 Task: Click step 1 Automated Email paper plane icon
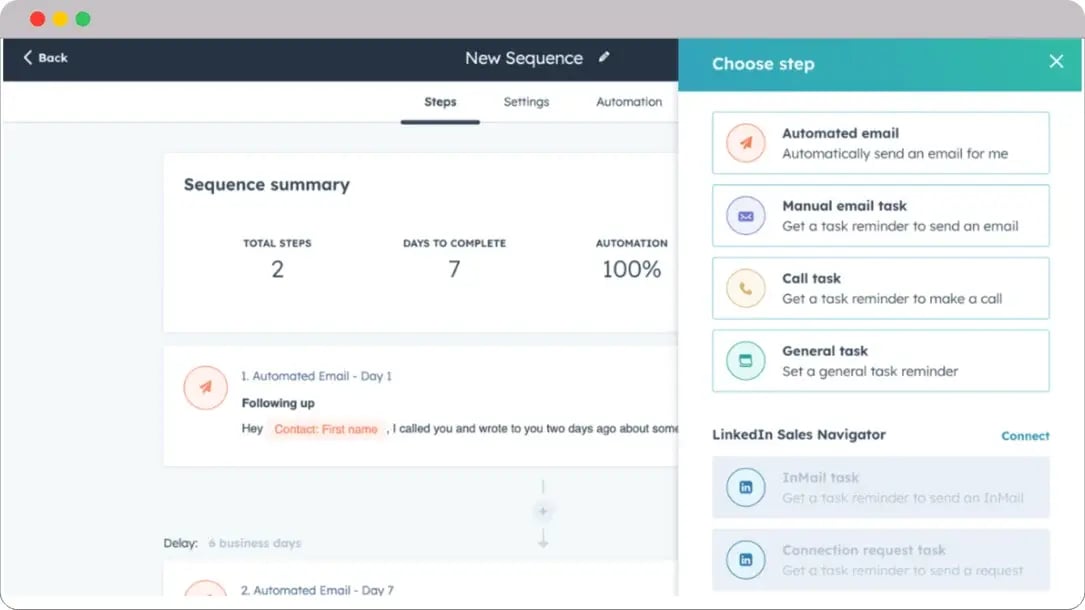[206, 387]
